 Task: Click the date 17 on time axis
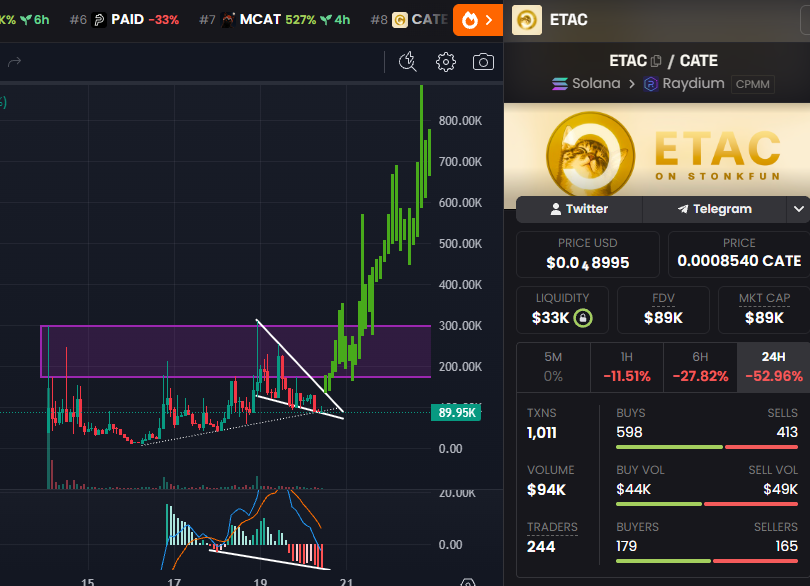click(x=174, y=582)
